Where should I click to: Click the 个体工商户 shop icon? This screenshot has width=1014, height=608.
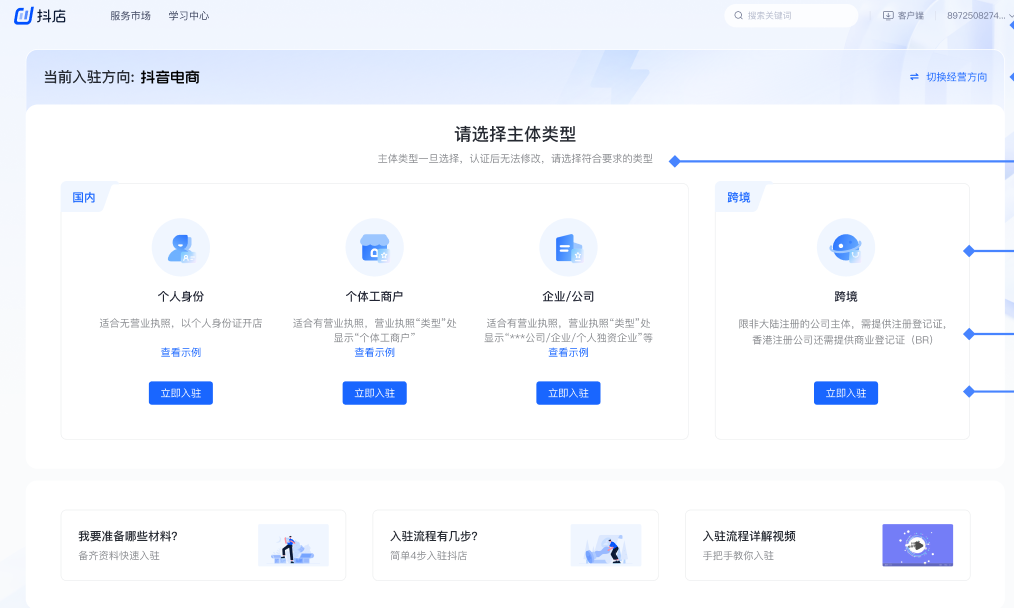click(374, 248)
